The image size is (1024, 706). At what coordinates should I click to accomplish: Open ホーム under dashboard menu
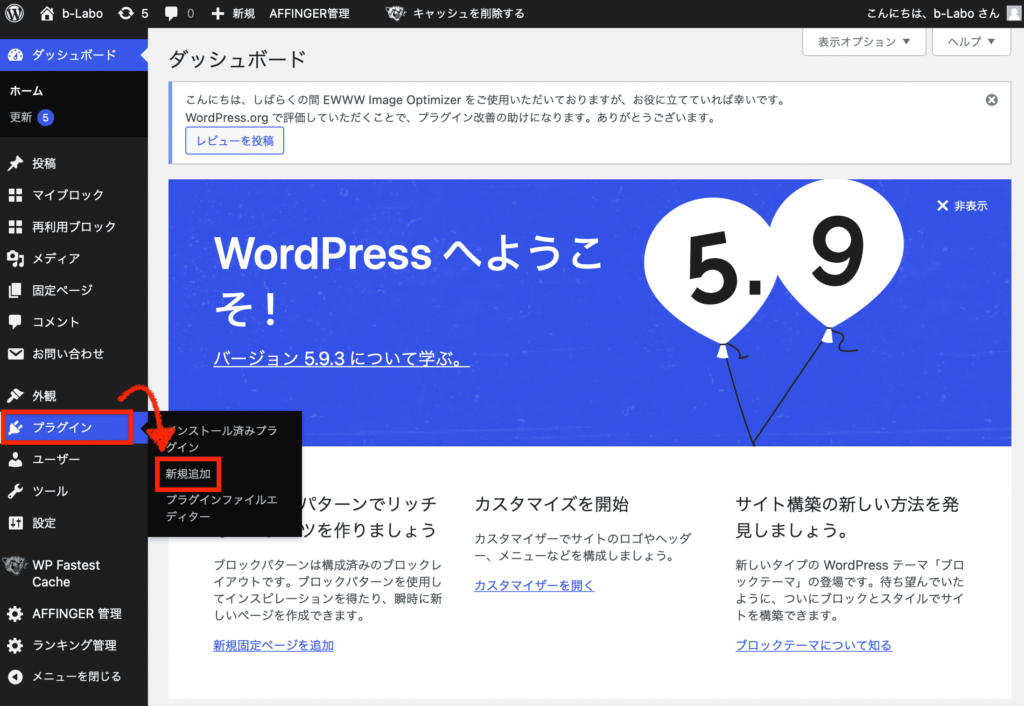(26, 91)
